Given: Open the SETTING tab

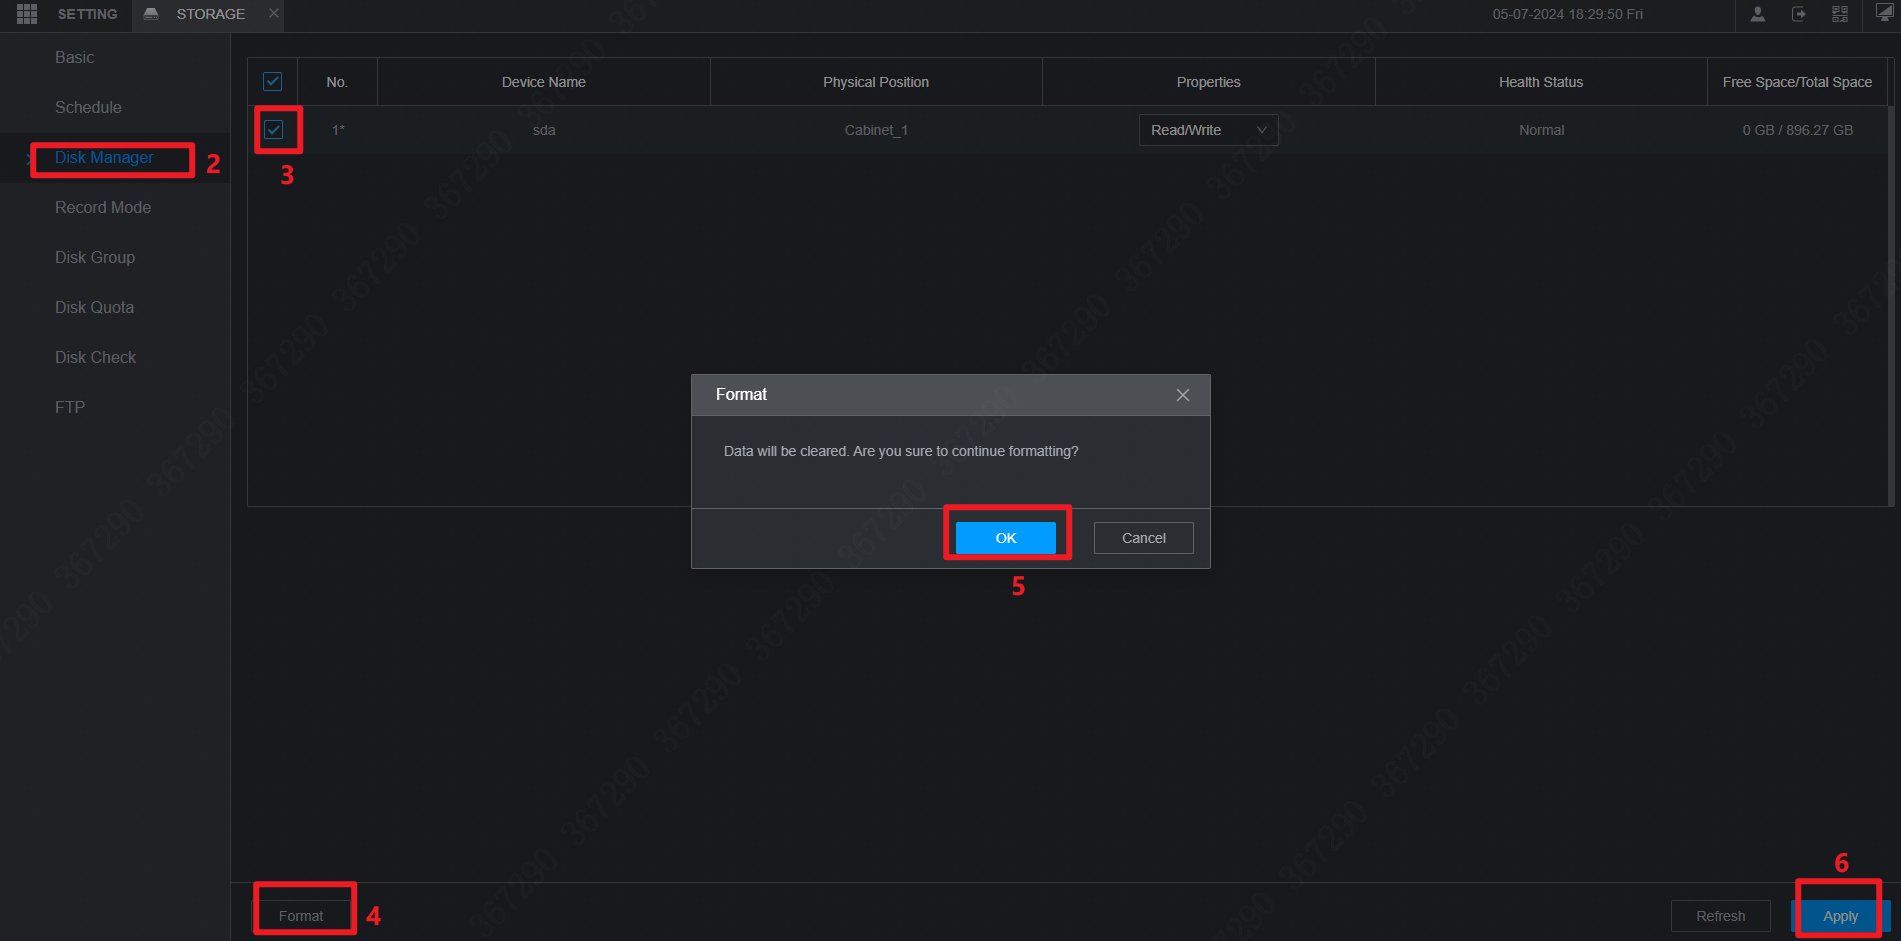Looking at the screenshot, I should (x=87, y=14).
